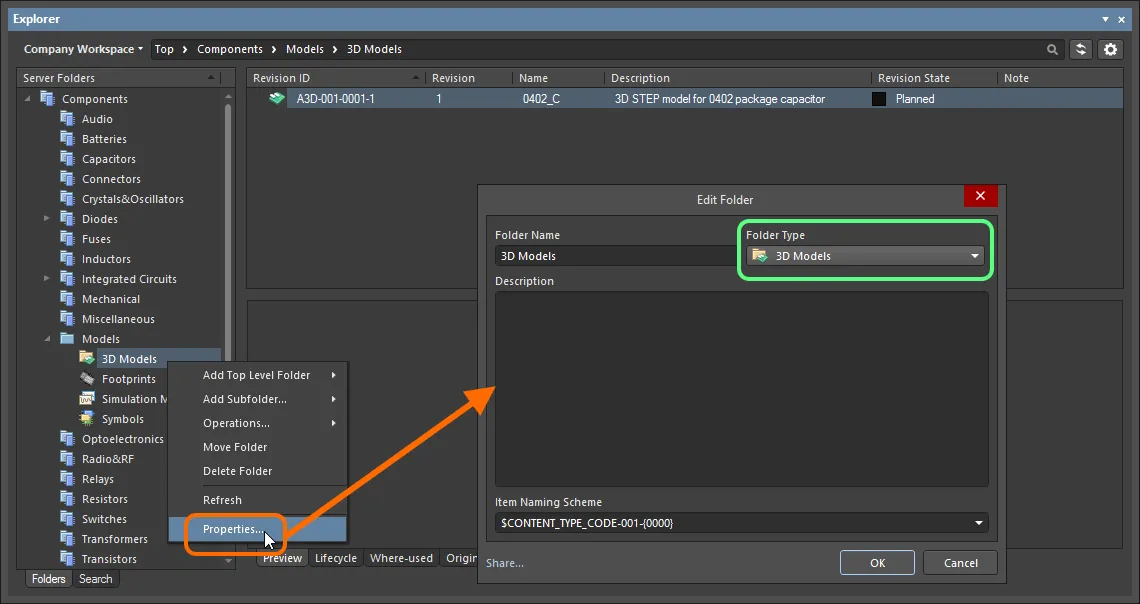Close the Edit Folder dialog with red X
Screen dimensions: 1140x604
point(980,197)
